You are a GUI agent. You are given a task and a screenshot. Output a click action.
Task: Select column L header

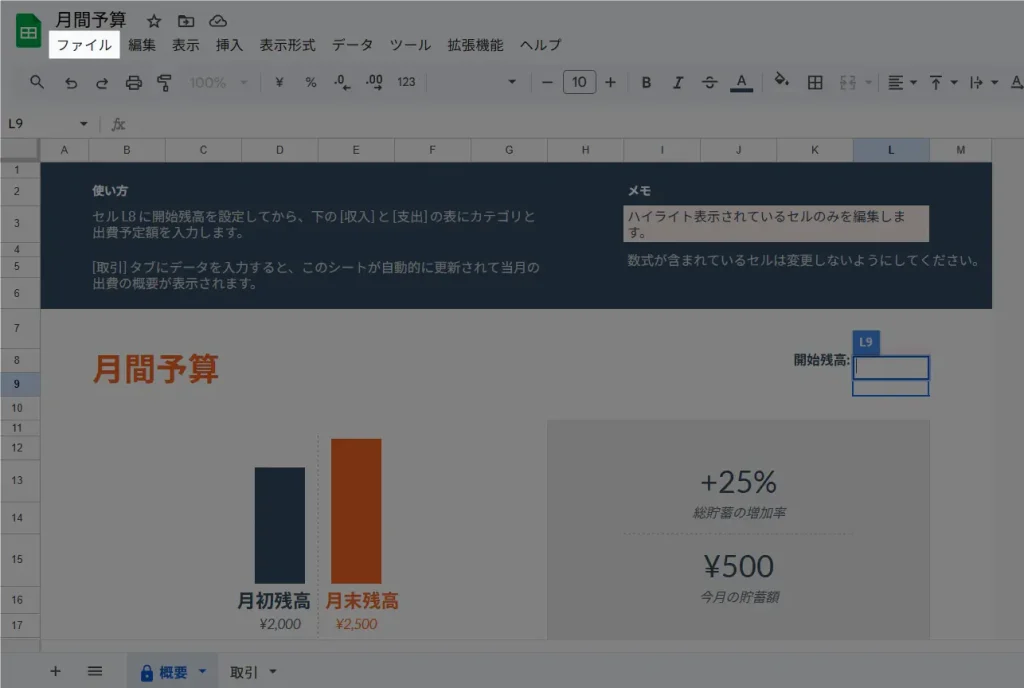pyautogui.click(x=891, y=150)
